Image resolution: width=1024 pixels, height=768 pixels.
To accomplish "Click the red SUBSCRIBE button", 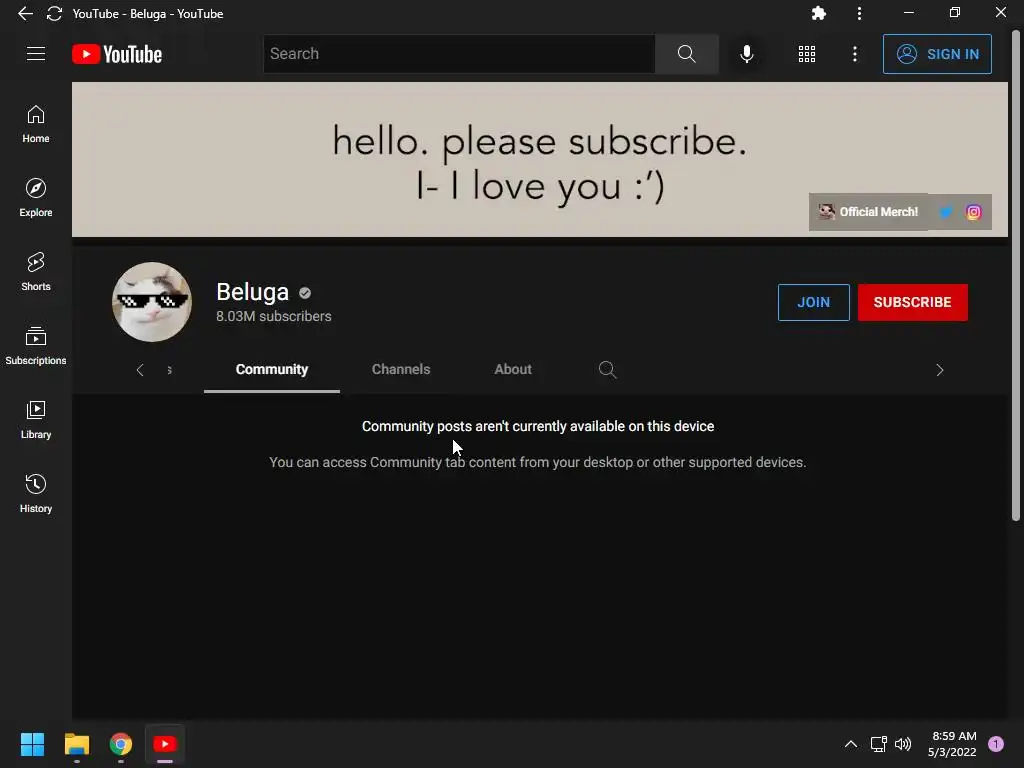I will (912, 302).
